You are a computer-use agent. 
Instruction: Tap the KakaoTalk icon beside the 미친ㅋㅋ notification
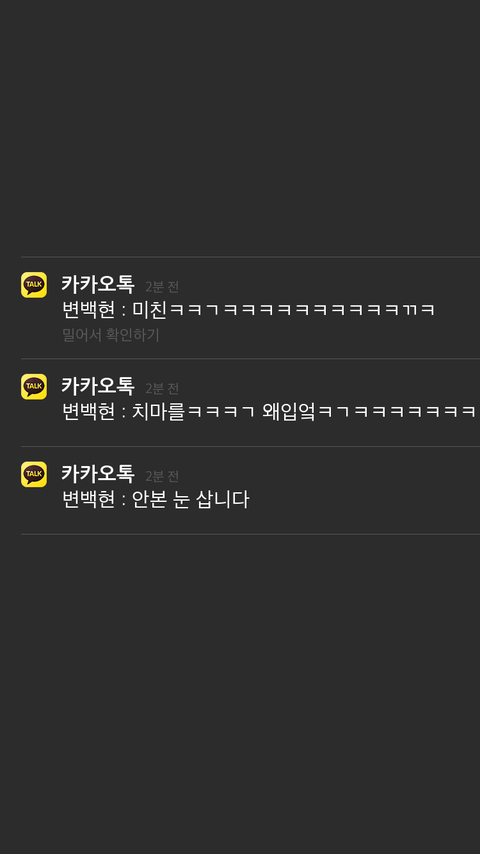click(34, 285)
